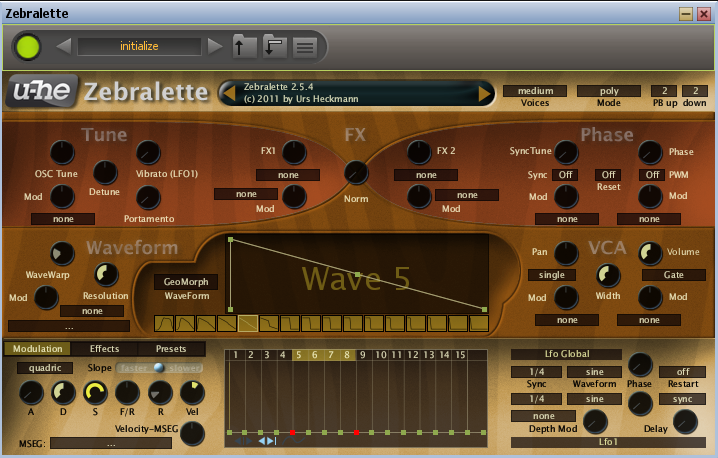
Task: Click the sine curve icon in MSEG editor
Action: 294,441
